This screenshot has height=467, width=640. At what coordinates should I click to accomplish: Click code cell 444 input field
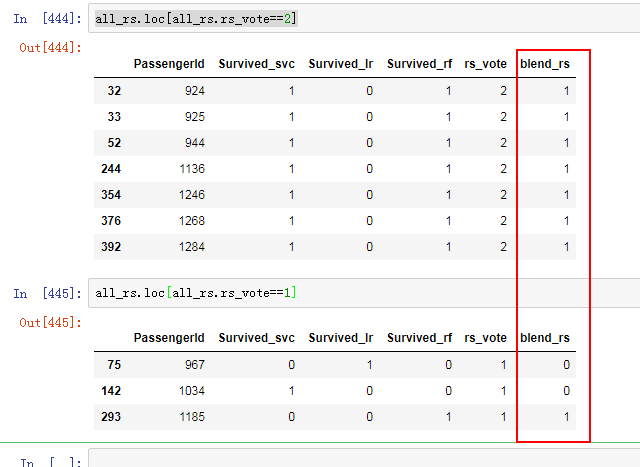(x=364, y=18)
